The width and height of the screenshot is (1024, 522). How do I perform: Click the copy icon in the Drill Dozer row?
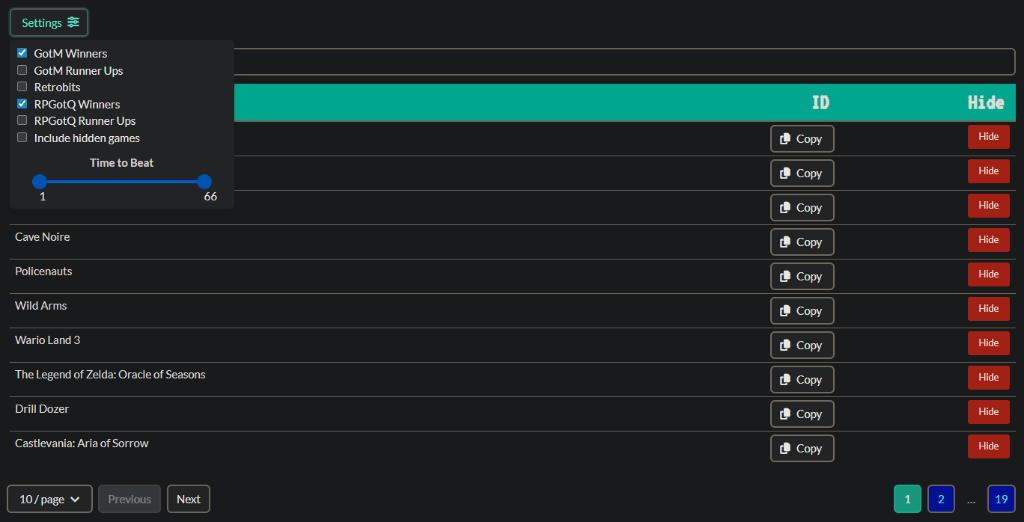785,414
